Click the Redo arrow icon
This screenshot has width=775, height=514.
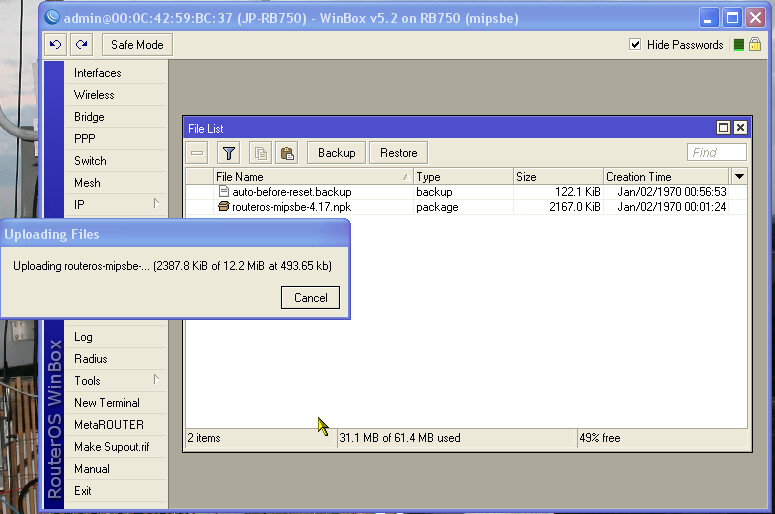tap(82, 45)
